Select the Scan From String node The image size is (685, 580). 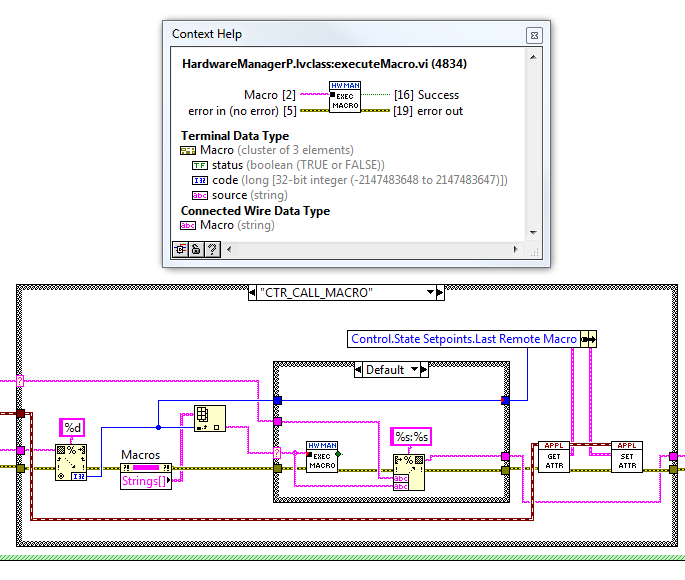click(71, 463)
